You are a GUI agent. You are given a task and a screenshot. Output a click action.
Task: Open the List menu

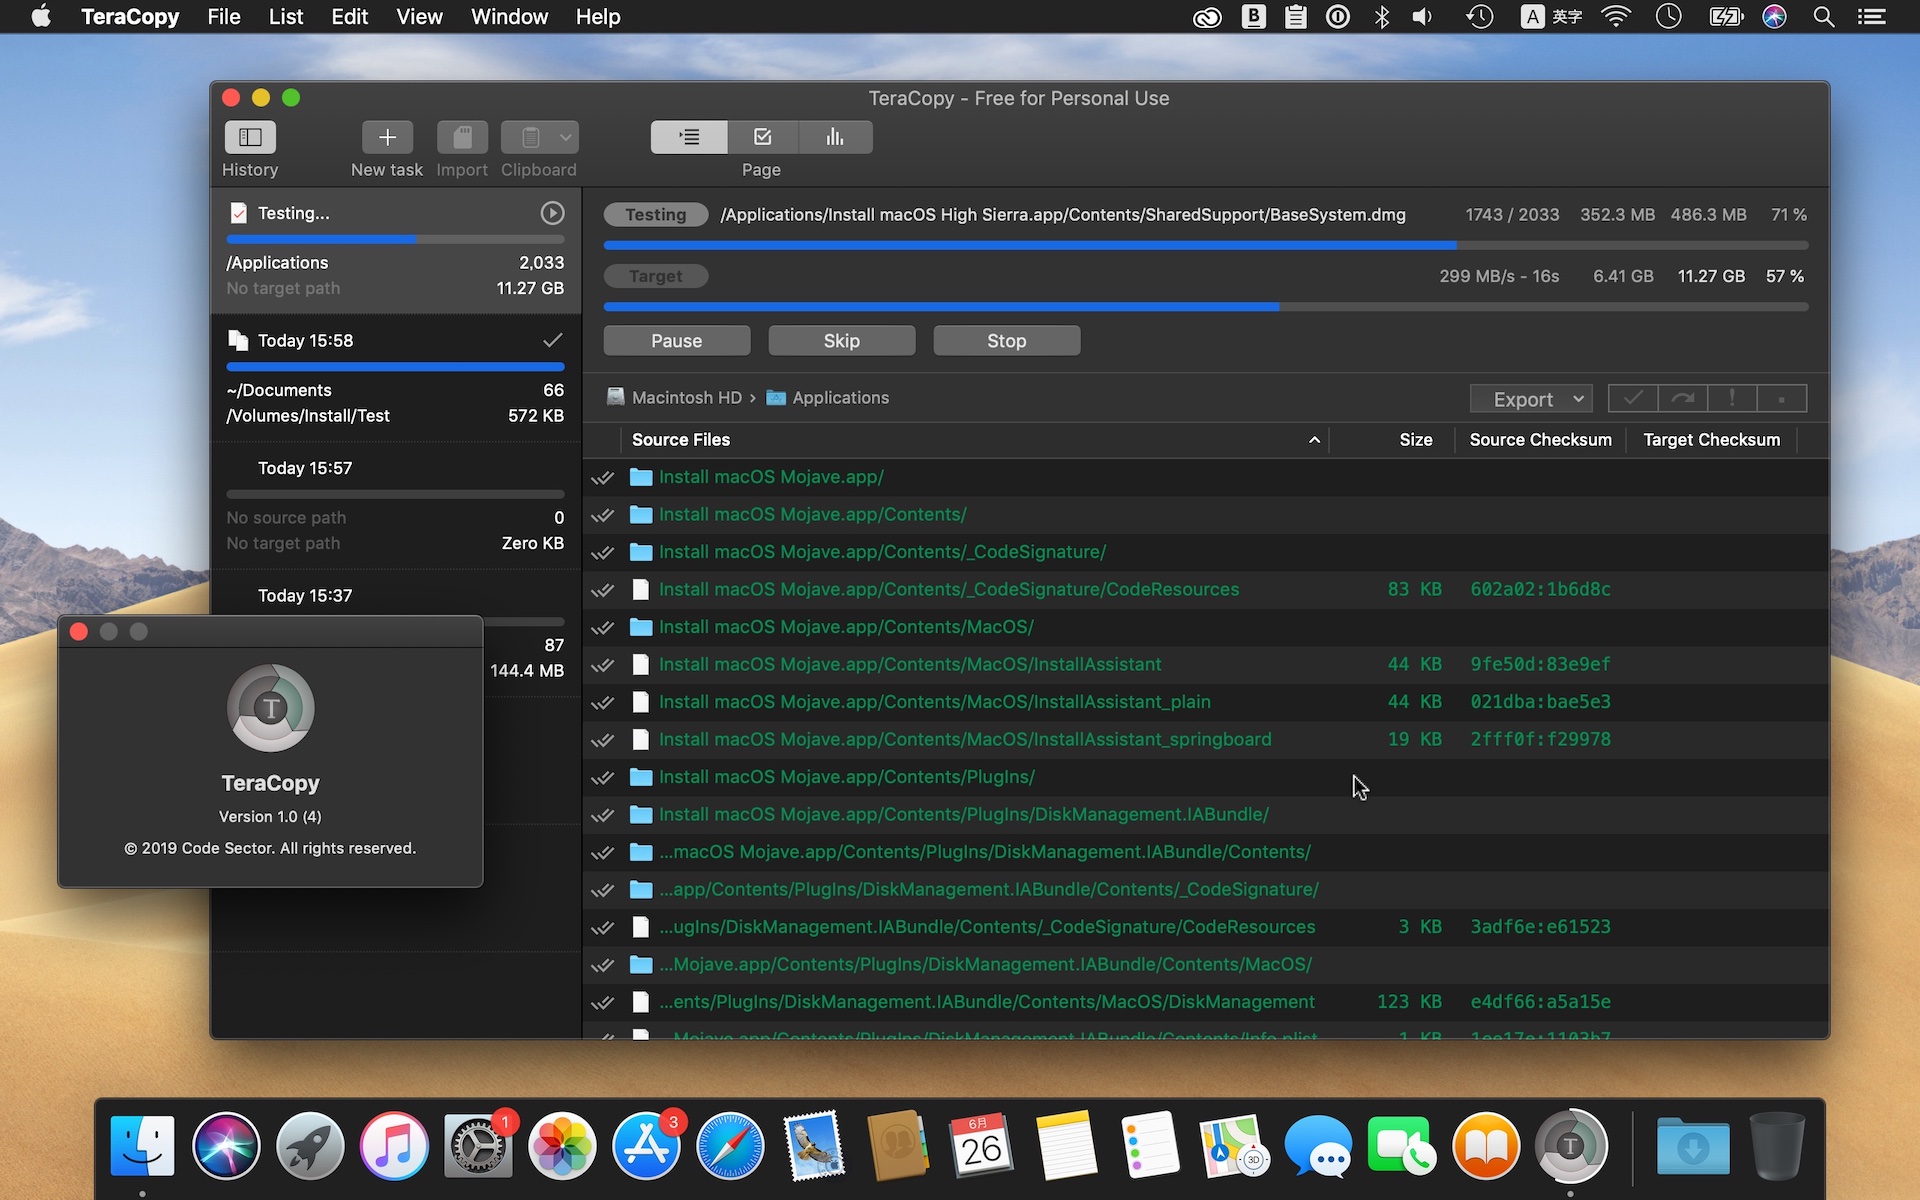(x=285, y=17)
